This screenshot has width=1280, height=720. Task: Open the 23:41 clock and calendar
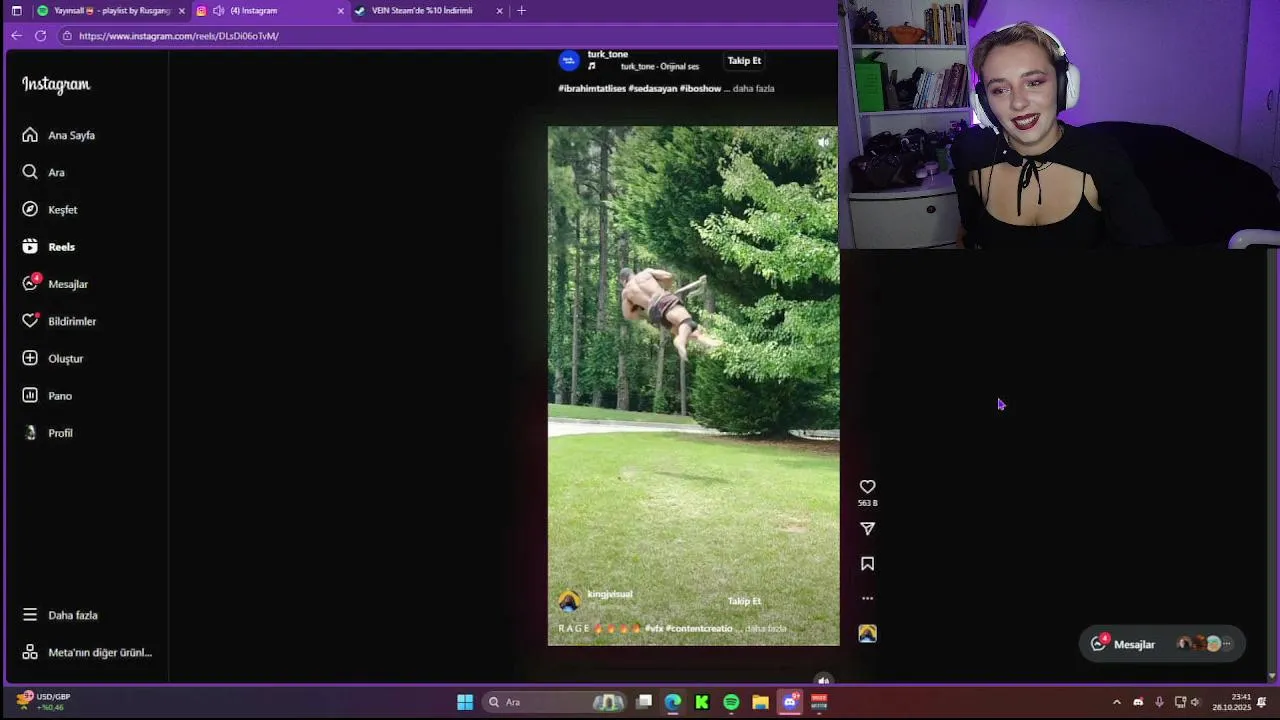pyautogui.click(x=1232, y=702)
